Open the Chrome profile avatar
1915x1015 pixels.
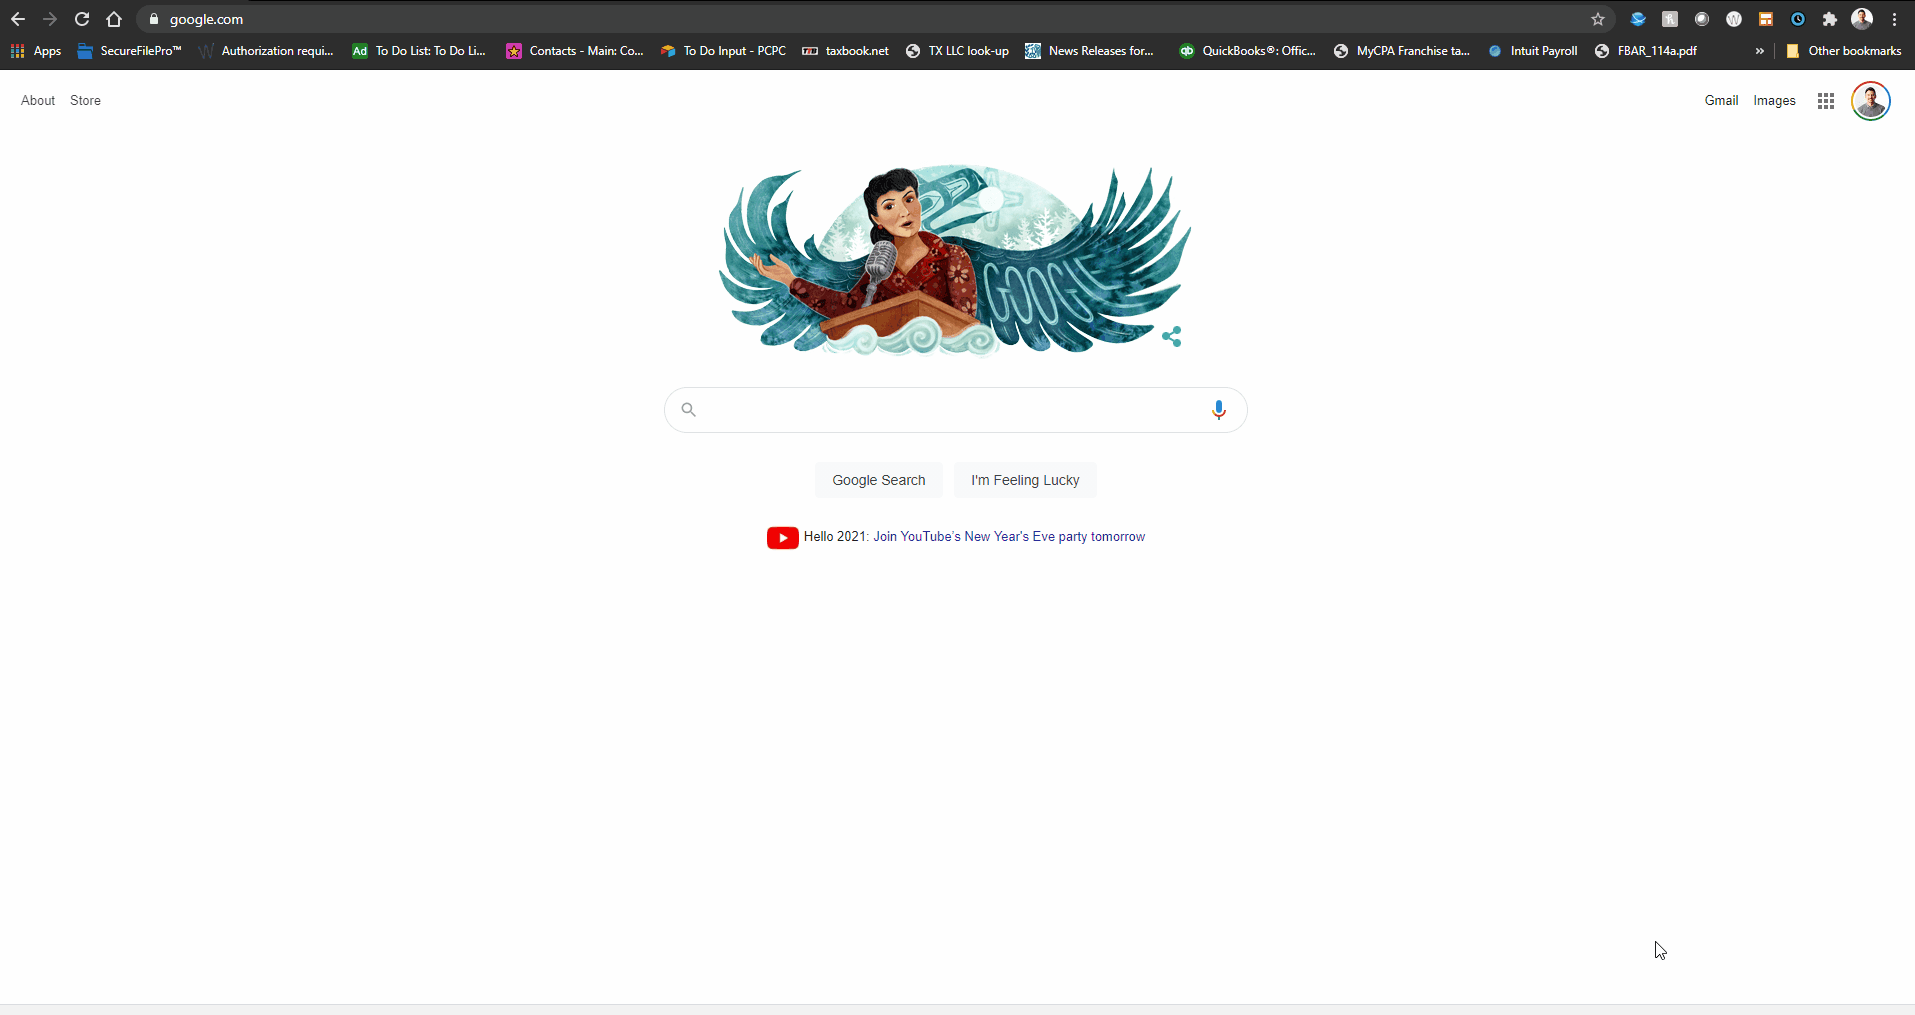[1862, 19]
